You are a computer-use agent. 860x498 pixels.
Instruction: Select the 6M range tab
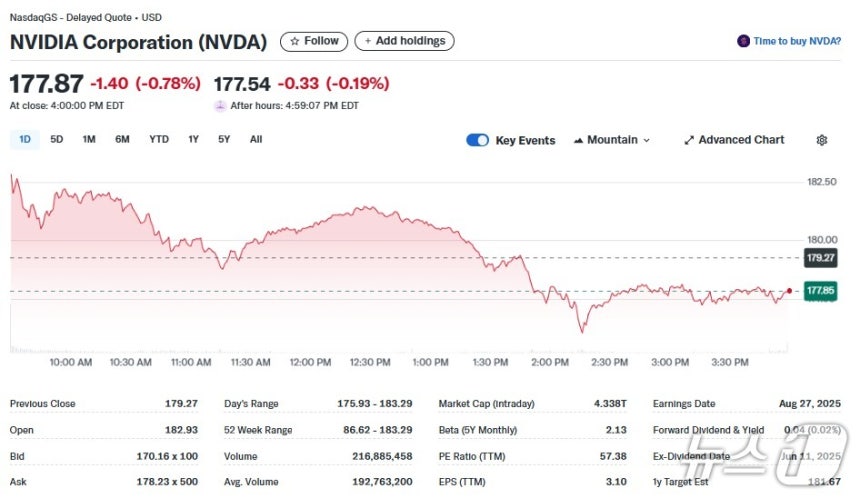[122, 139]
